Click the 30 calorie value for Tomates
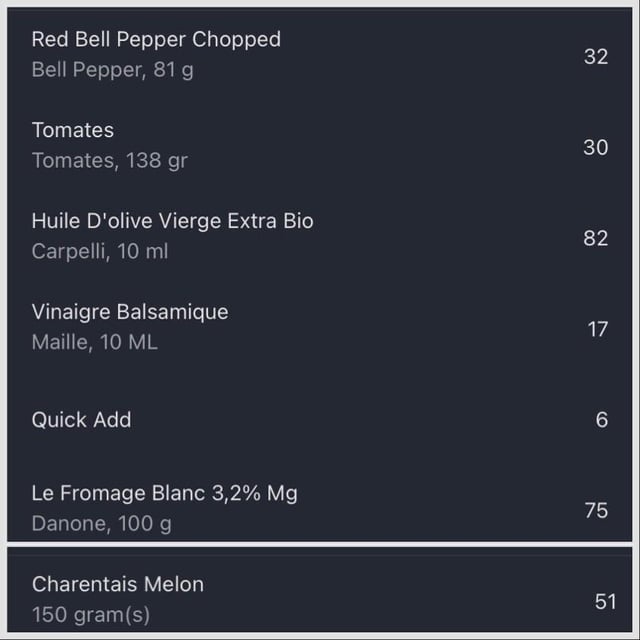The width and height of the screenshot is (640, 640). tap(596, 147)
